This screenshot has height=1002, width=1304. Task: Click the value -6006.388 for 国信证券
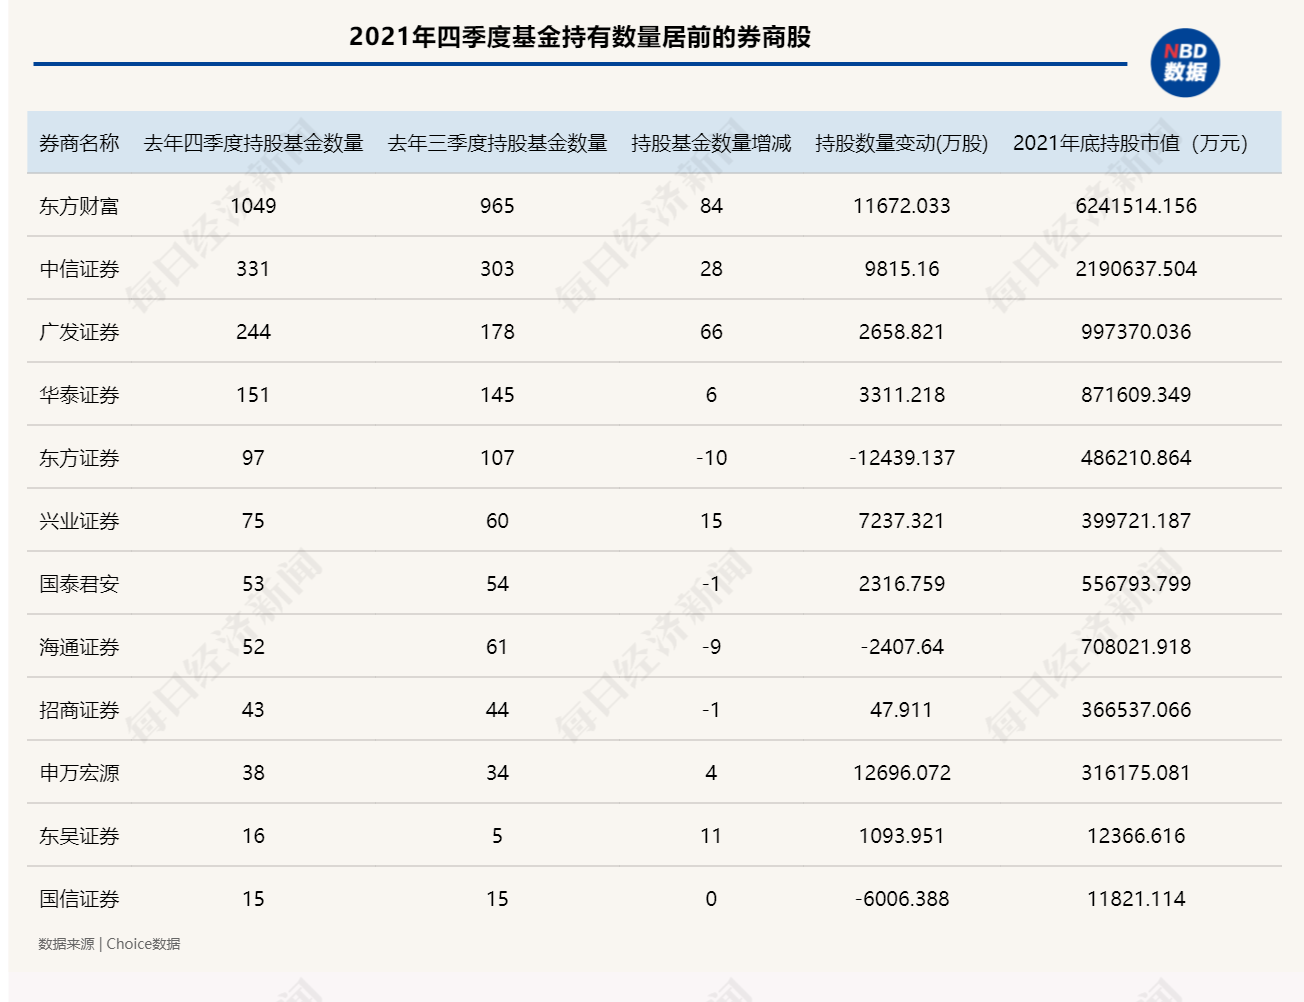pyautogui.click(x=902, y=899)
